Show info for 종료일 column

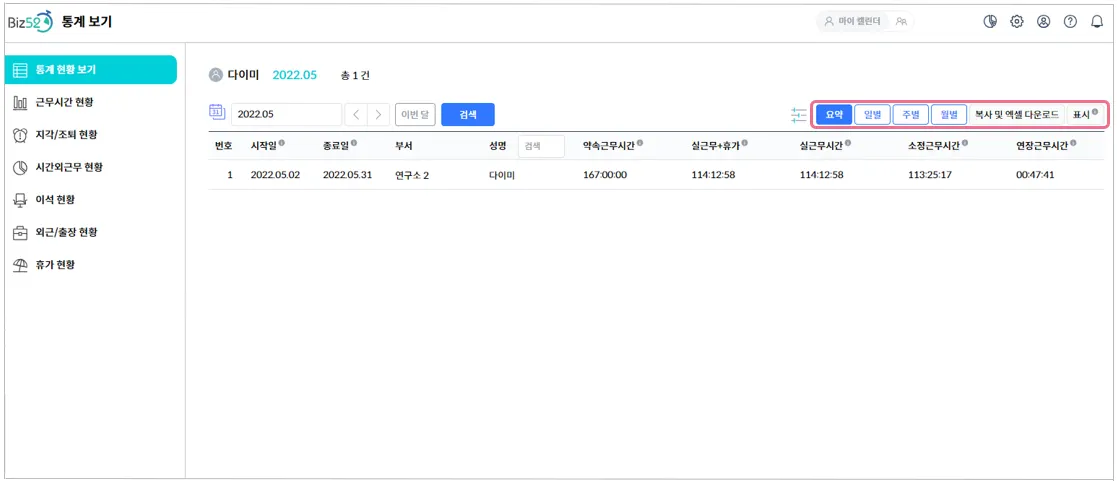pos(354,143)
